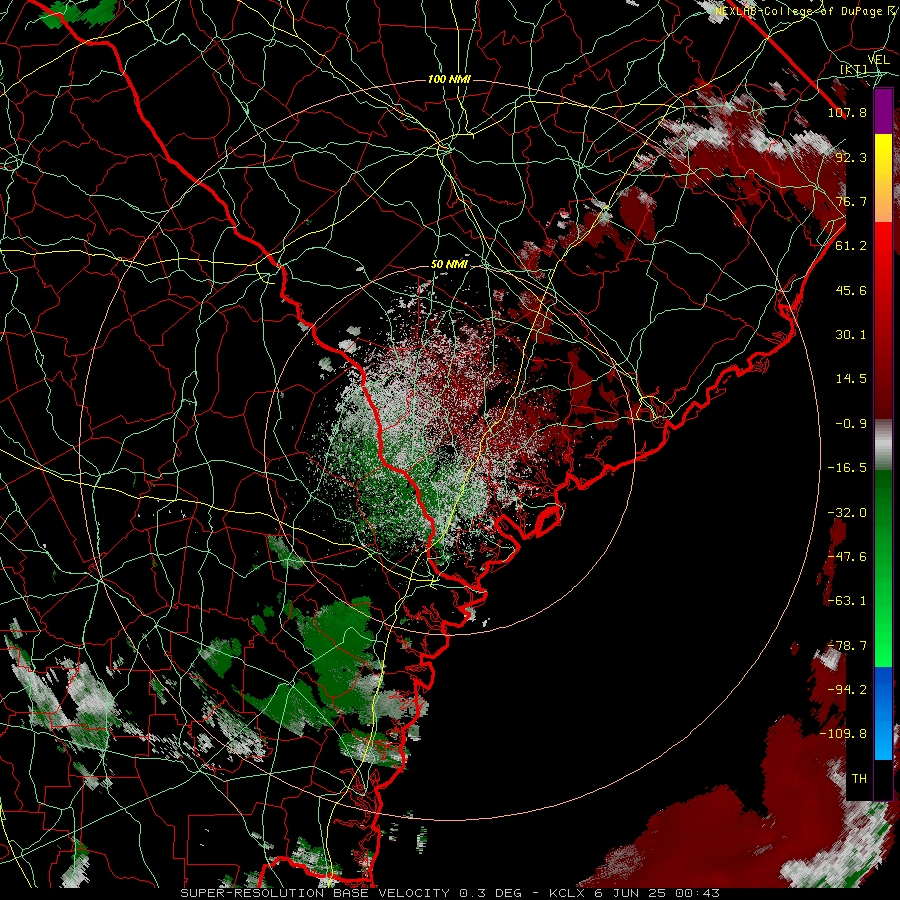Pick the gray near-zero segment of color bar

[x=883, y=445]
